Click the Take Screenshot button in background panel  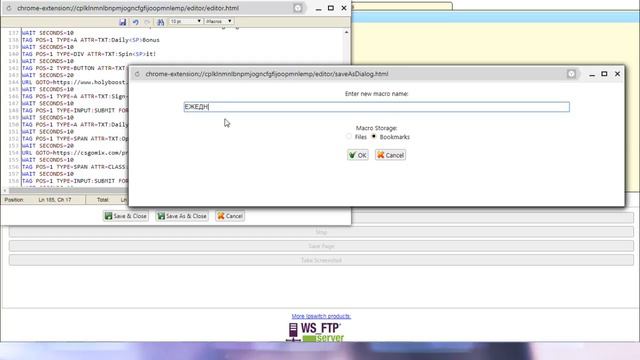[321, 260]
